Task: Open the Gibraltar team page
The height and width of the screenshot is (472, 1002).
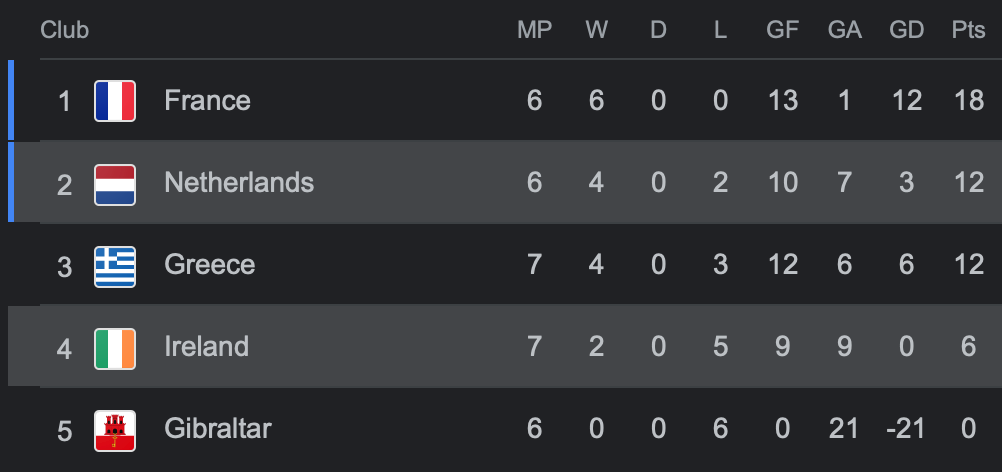Action: pyautogui.click(x=217, y=430)
